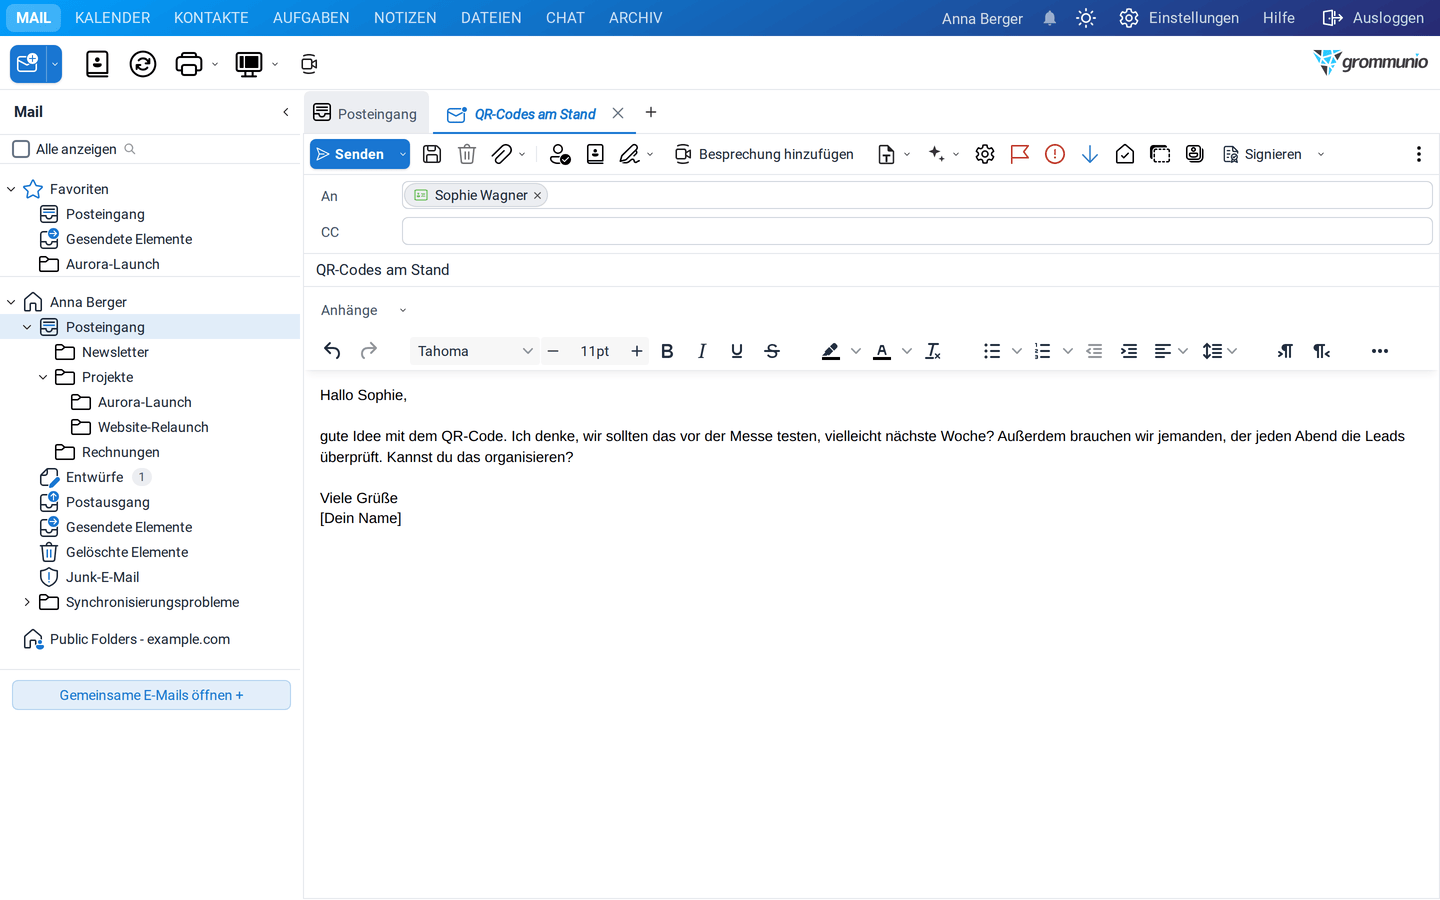The image size is (1440, 900).
Task: Insert signature with the pen icon
Action: (x=629, y=154)
